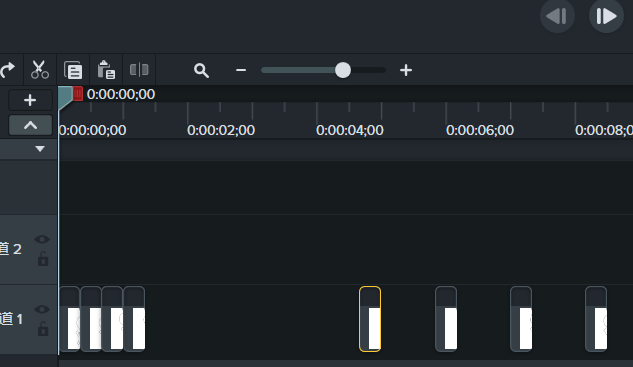
Task: Click the paste clipboard icon
Action: pos(106,70)
